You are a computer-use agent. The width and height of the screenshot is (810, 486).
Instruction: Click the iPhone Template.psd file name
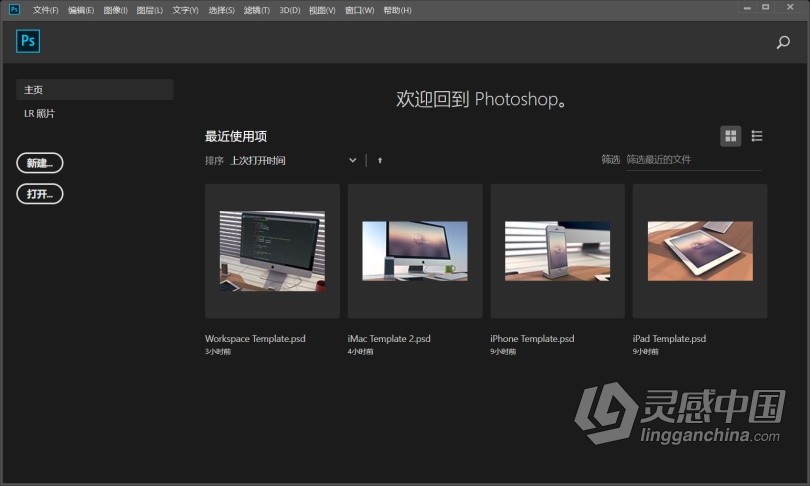(x=532, y=339)
